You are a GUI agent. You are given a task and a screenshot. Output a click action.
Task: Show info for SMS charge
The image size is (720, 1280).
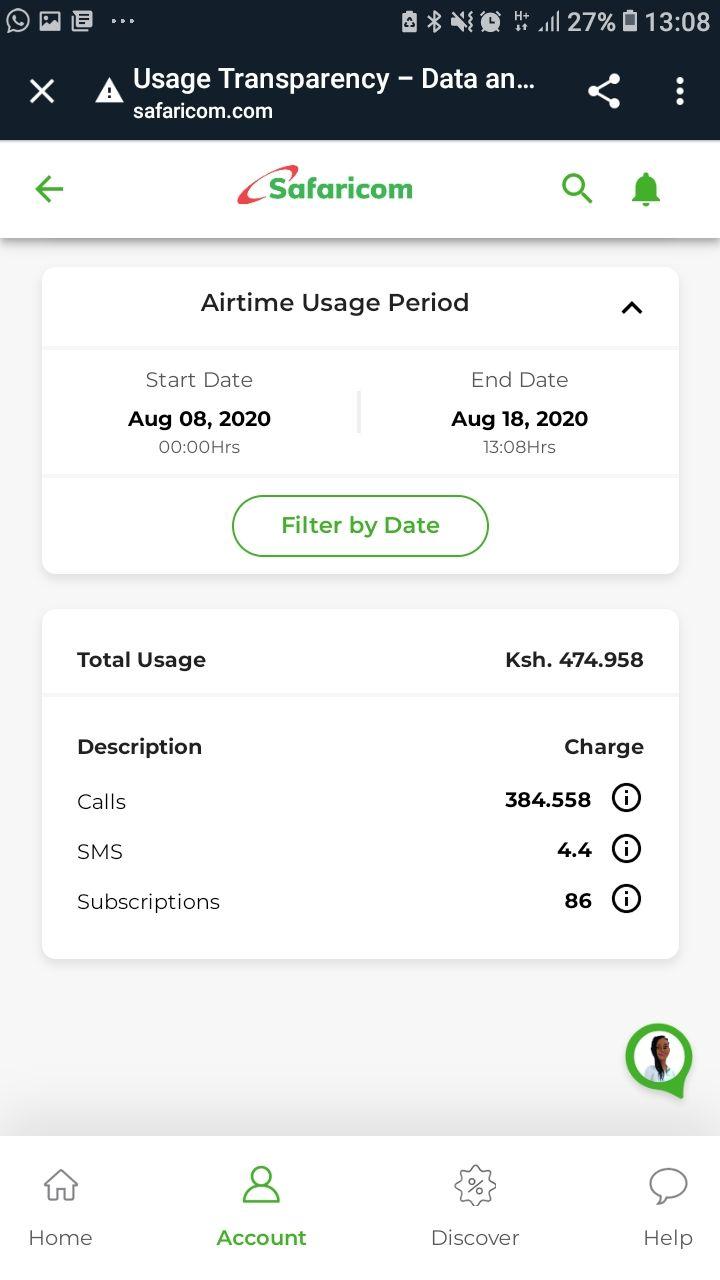point(626,849)
